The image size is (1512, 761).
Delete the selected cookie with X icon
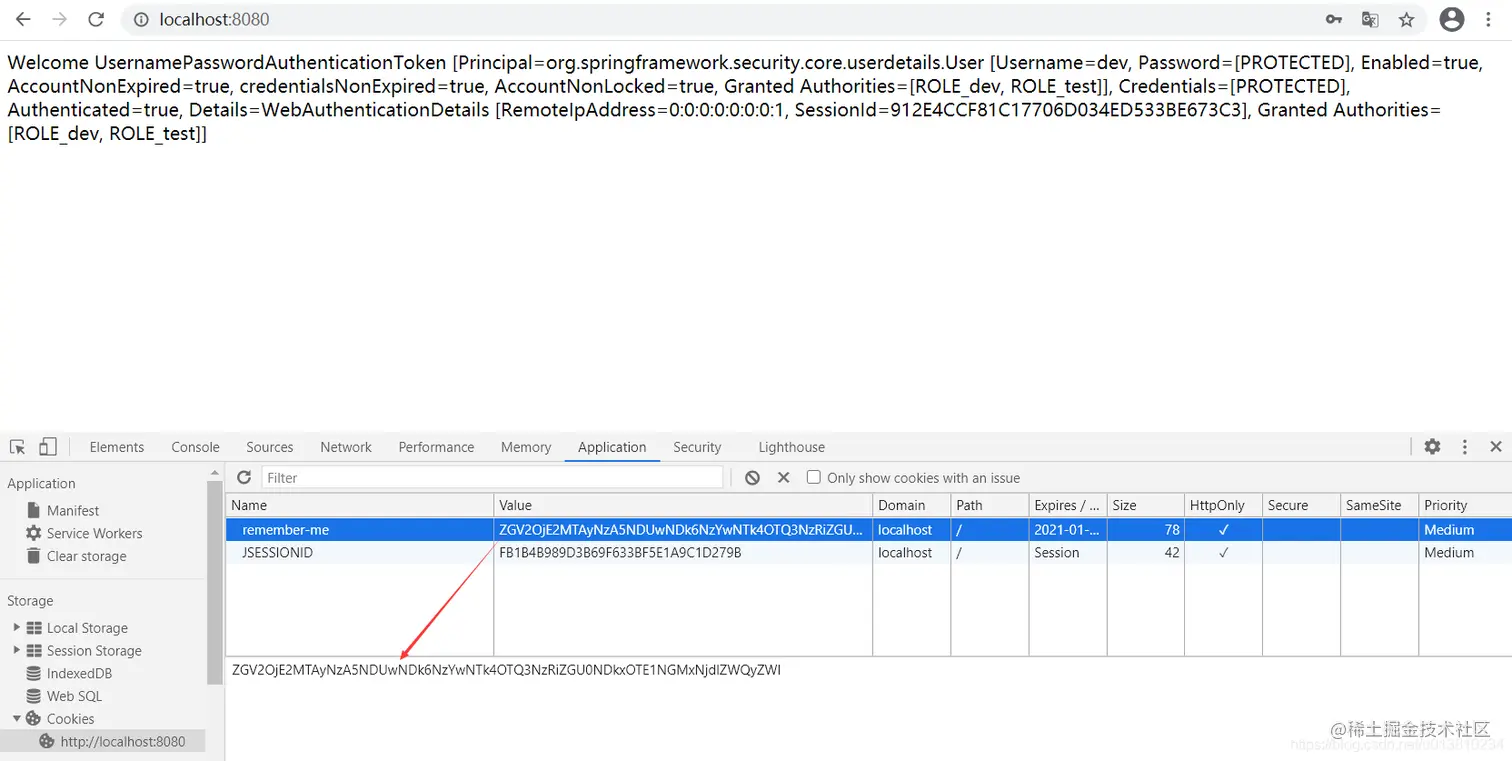point(783,478)
